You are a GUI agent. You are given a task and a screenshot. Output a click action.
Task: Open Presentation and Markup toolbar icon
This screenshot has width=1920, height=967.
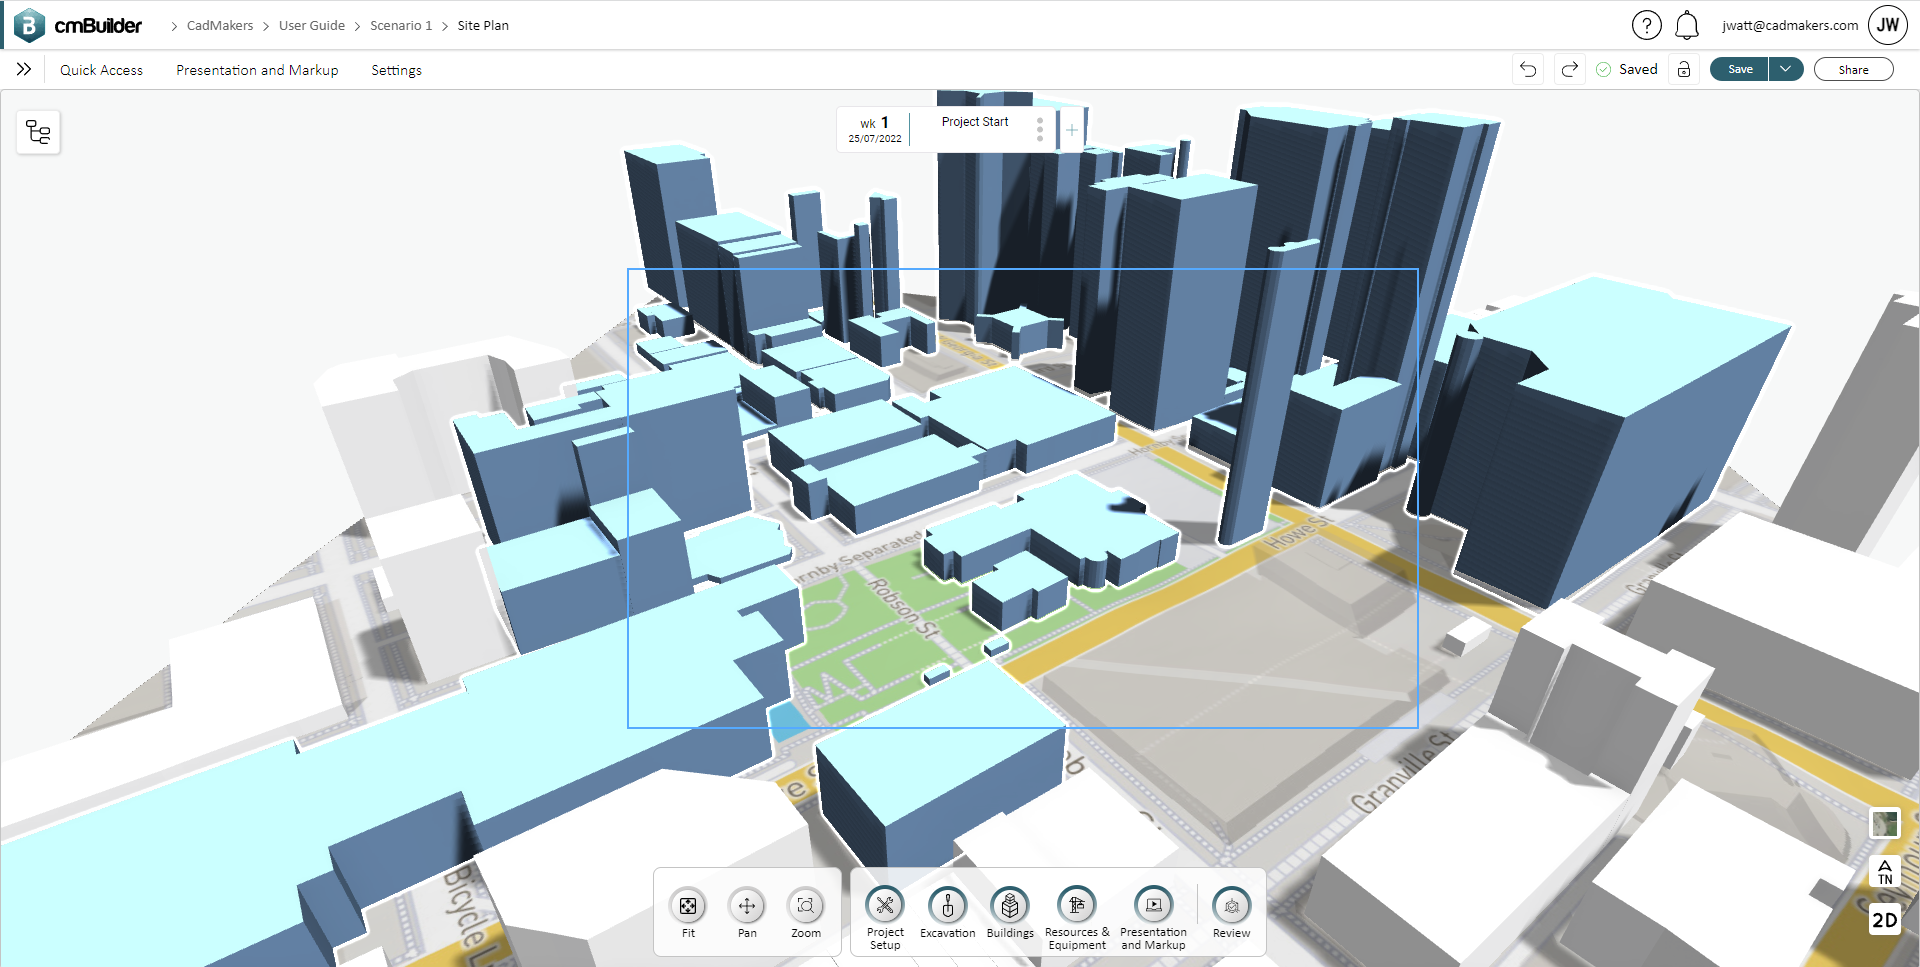click(1153, 917)
